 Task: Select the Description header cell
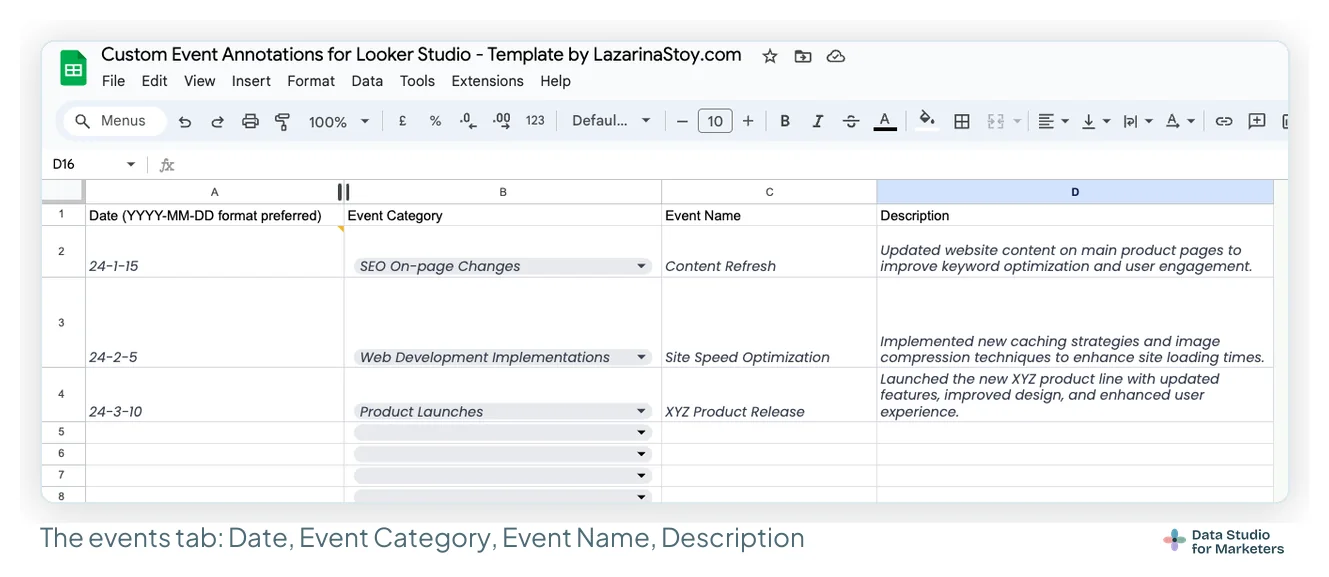(x=1075, y=215)
